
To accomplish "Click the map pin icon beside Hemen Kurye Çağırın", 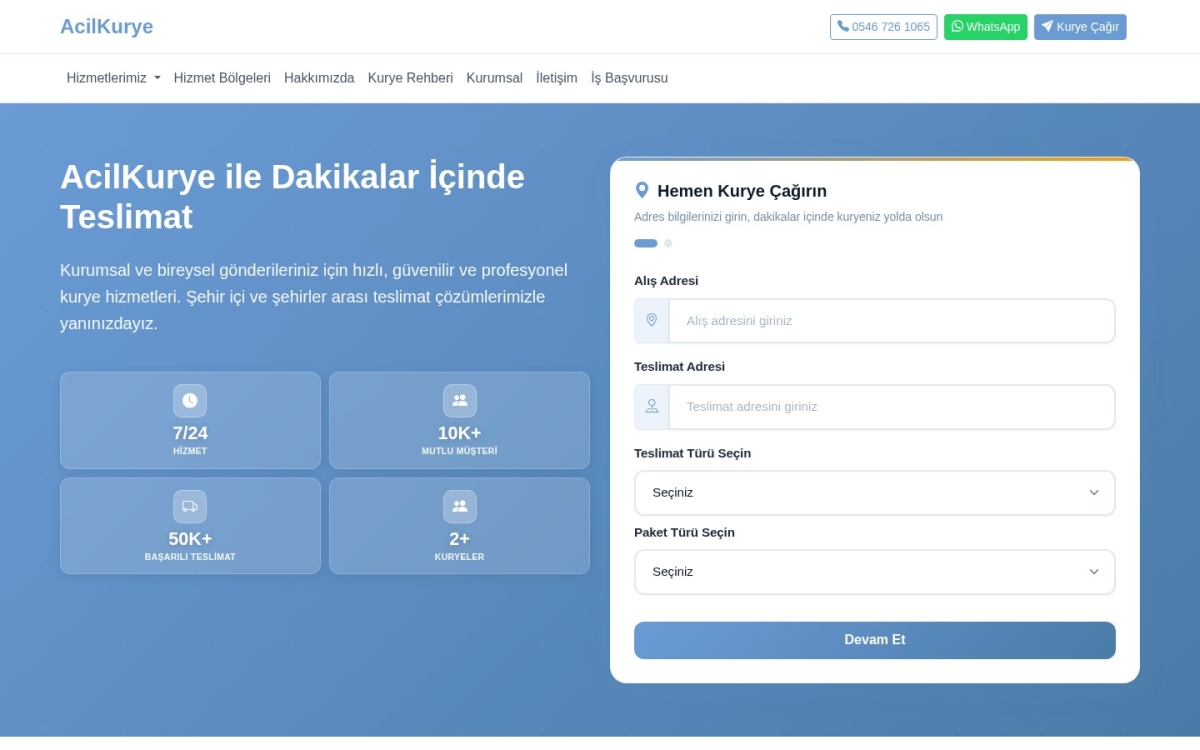I will 642,191.
